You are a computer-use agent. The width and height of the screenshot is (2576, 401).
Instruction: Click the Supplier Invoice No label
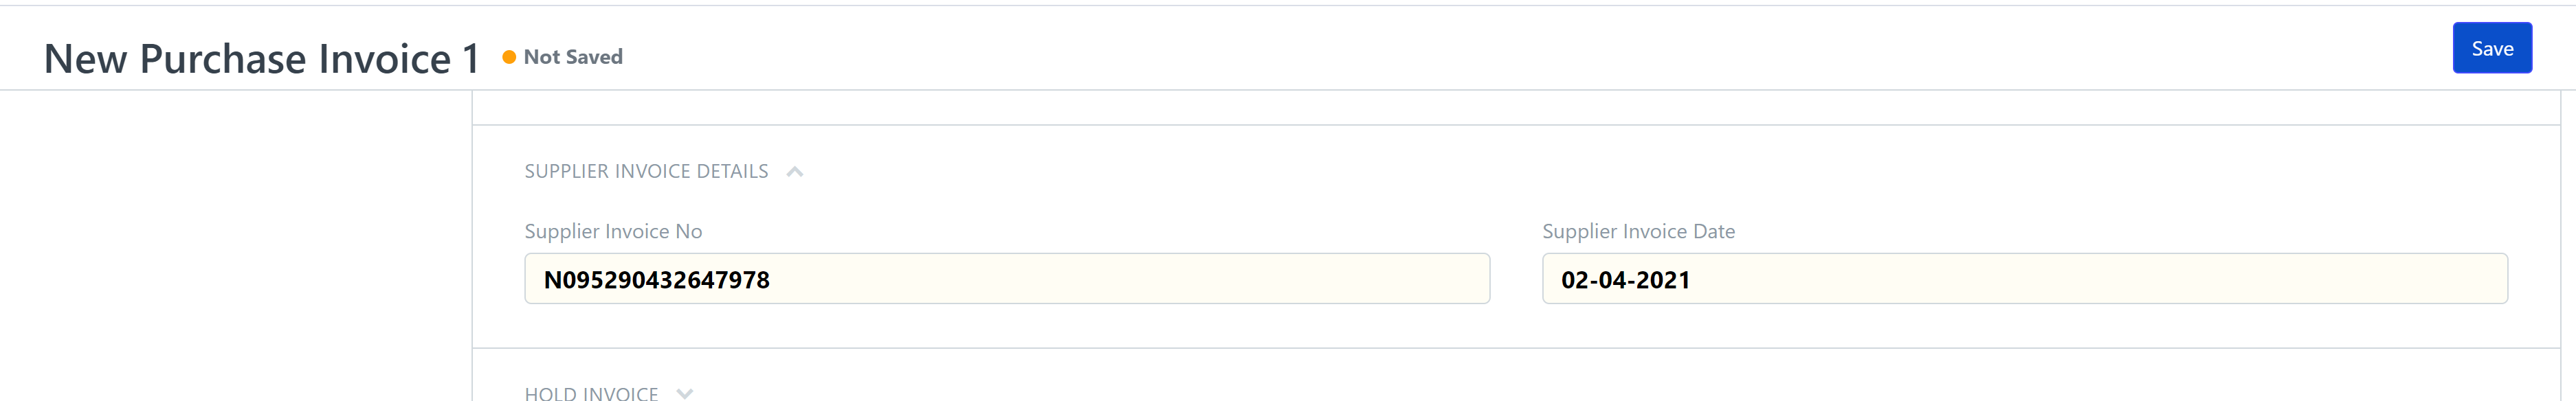point(613,231)
